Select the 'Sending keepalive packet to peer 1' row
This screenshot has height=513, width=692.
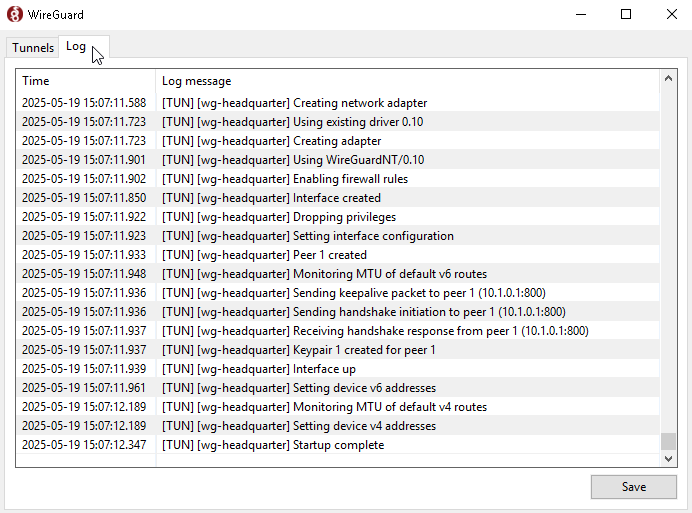pyautogui.click(x=338, y=293)
